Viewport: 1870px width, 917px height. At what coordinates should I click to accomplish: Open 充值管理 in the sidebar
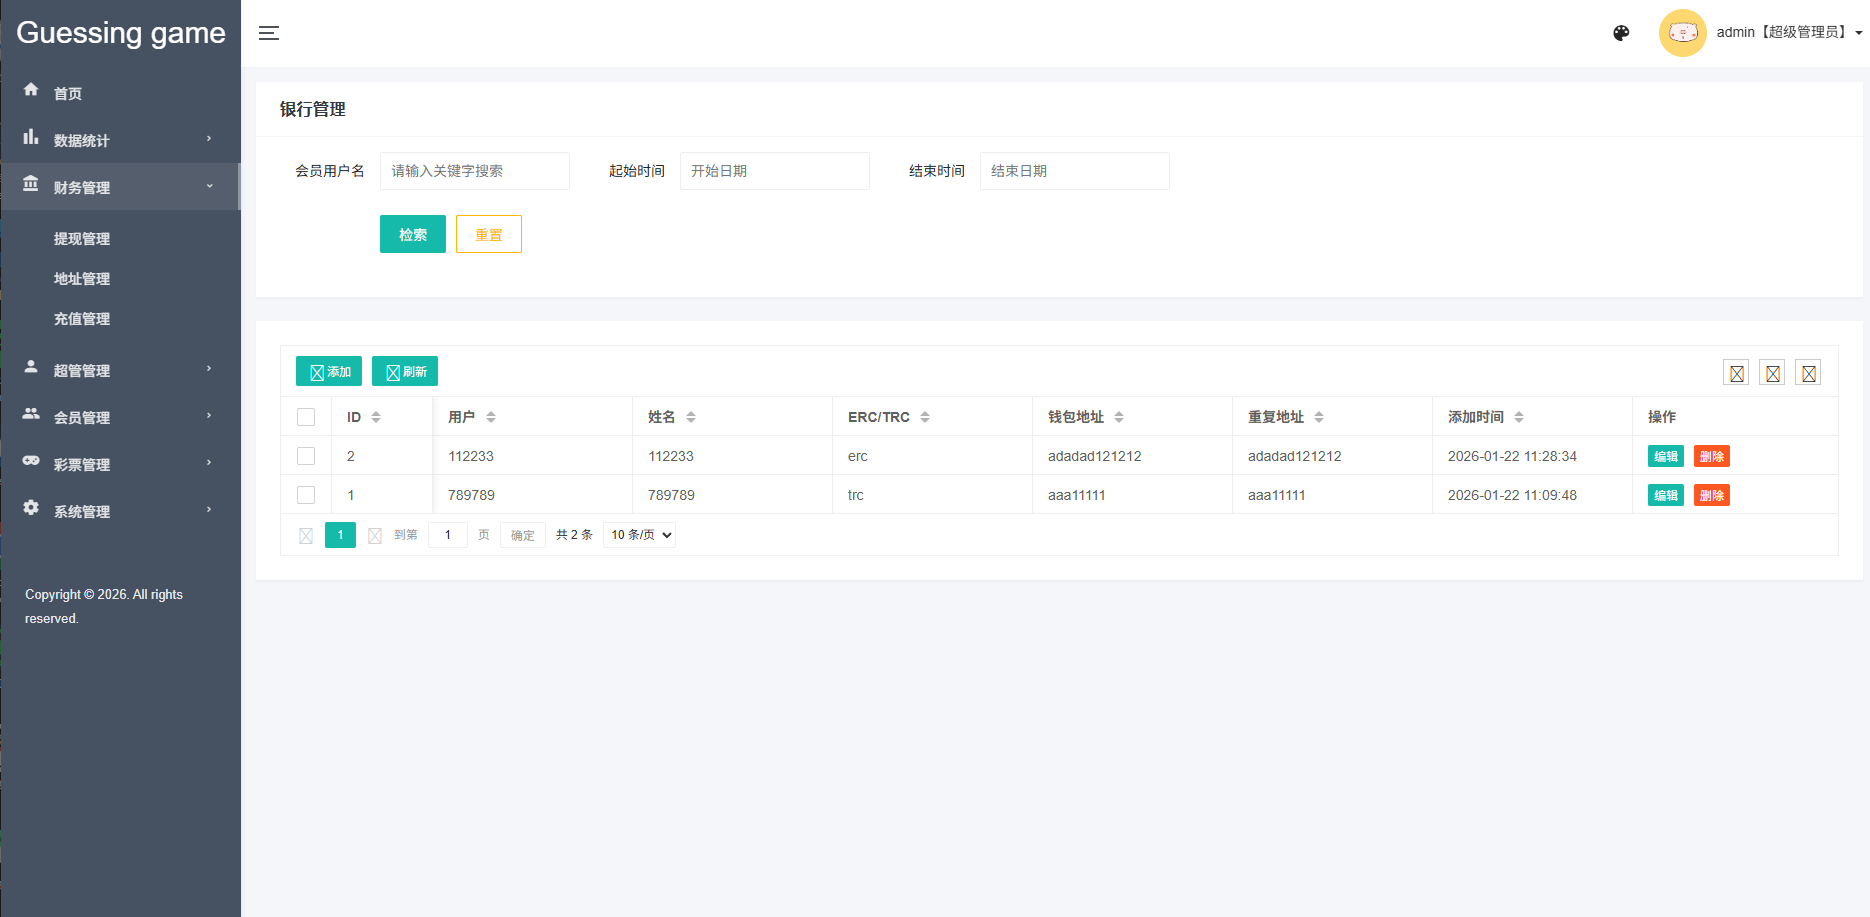pyautogui.click(x=82, y=319)
